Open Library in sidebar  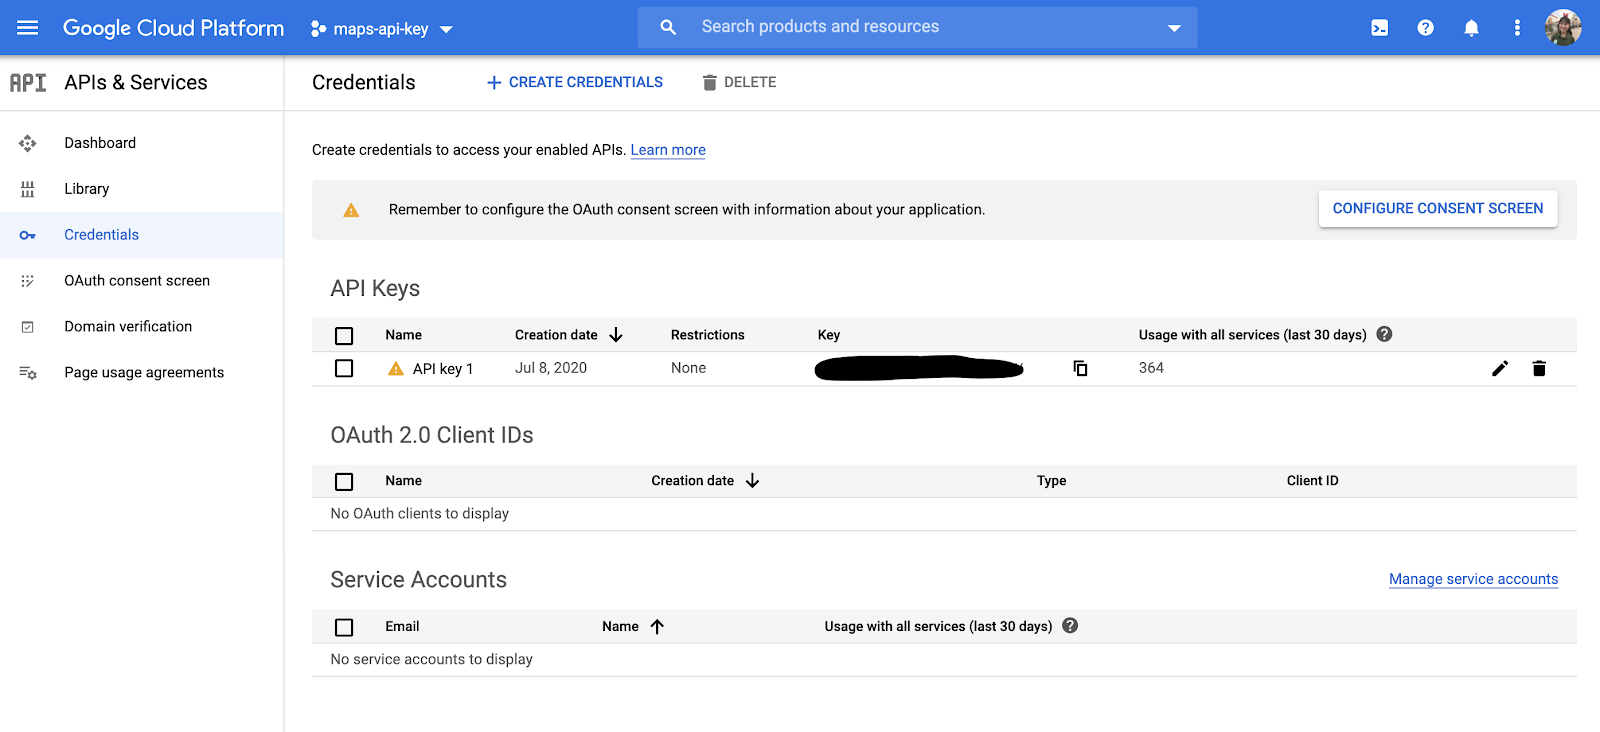(87, 189)
